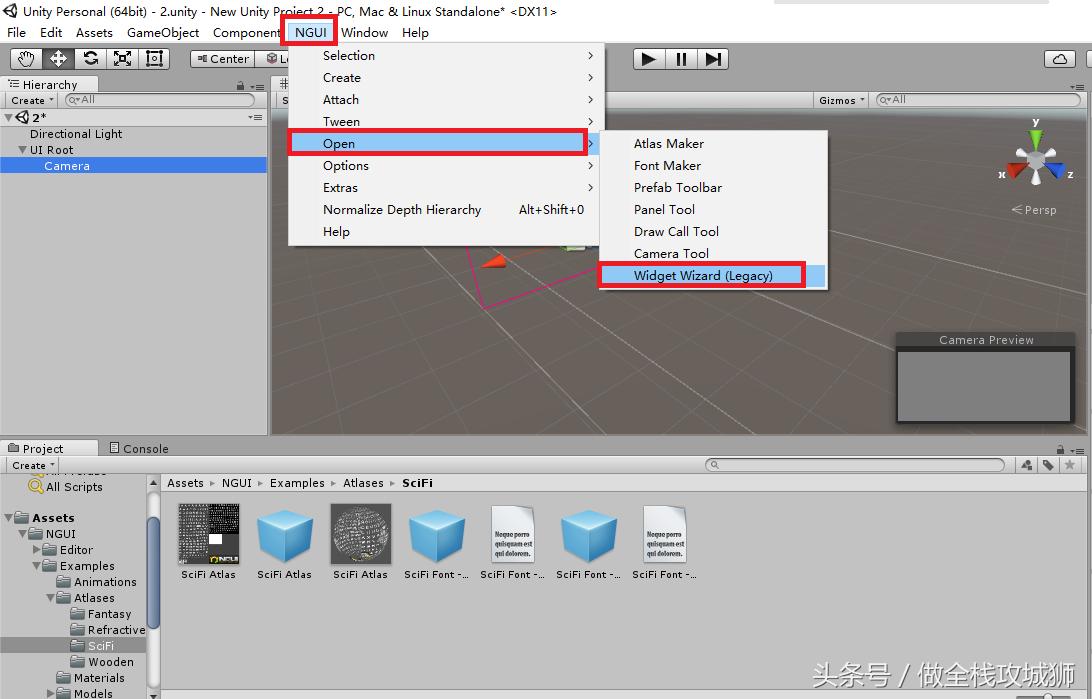The image size is (1092, 699).
Task: Collapse UI Root in Hierarchy
Action: point(22,150)
